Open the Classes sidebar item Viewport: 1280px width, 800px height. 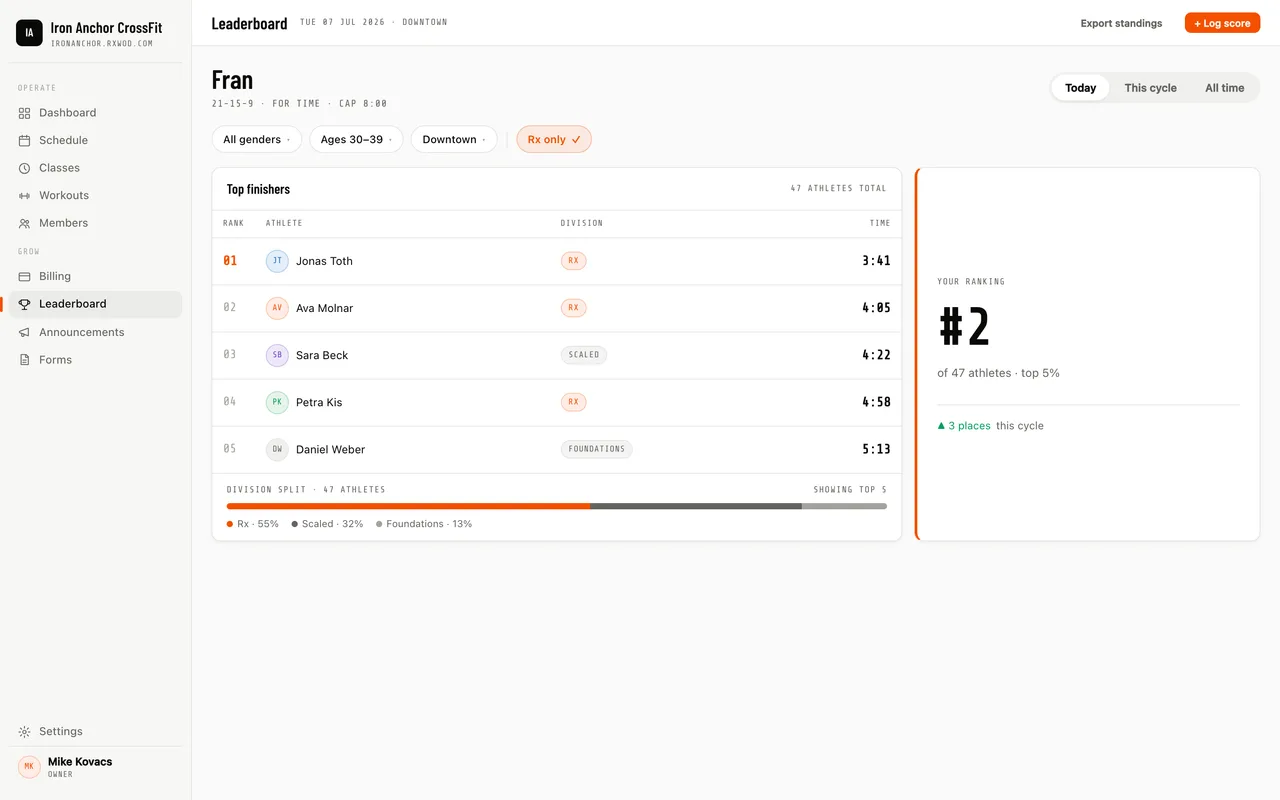click(96, 168)
